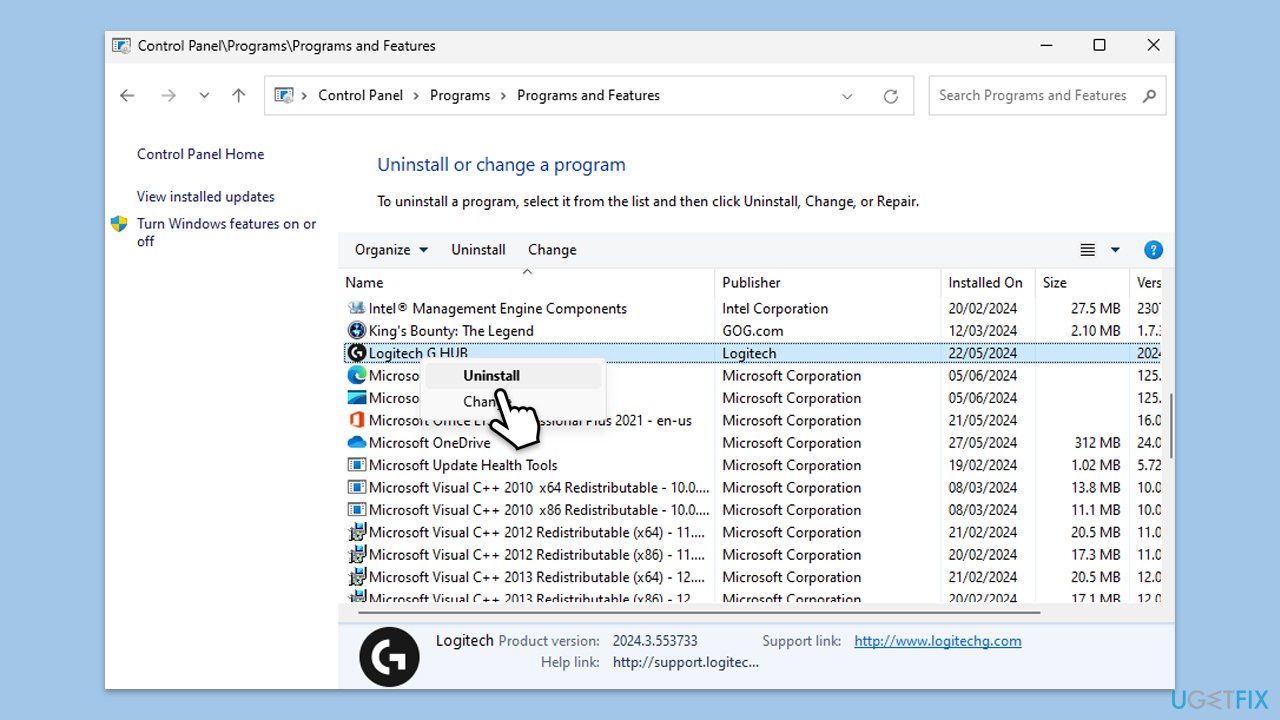This screenshot has width=1280, height=720.
Task: Open Turn Windows features on or off
Action: coord(227,232)
